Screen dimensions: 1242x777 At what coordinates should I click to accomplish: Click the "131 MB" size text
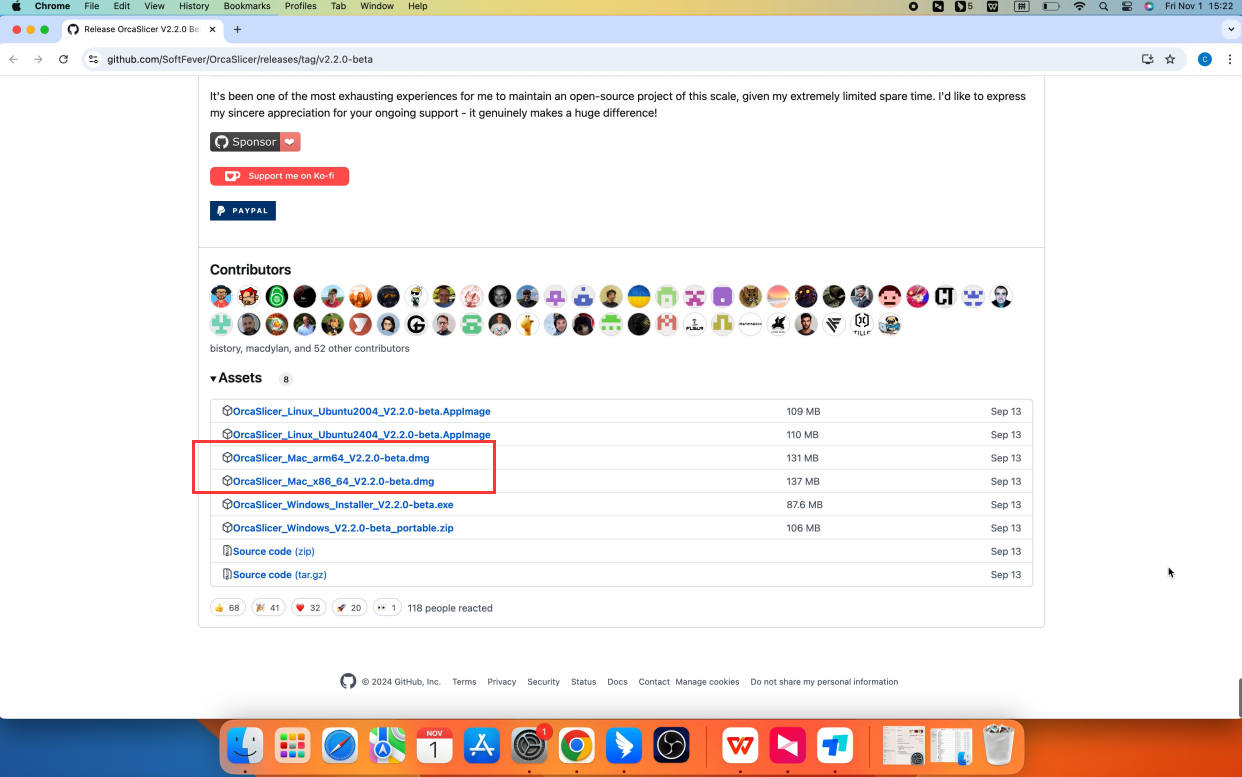tap(803, 458)
